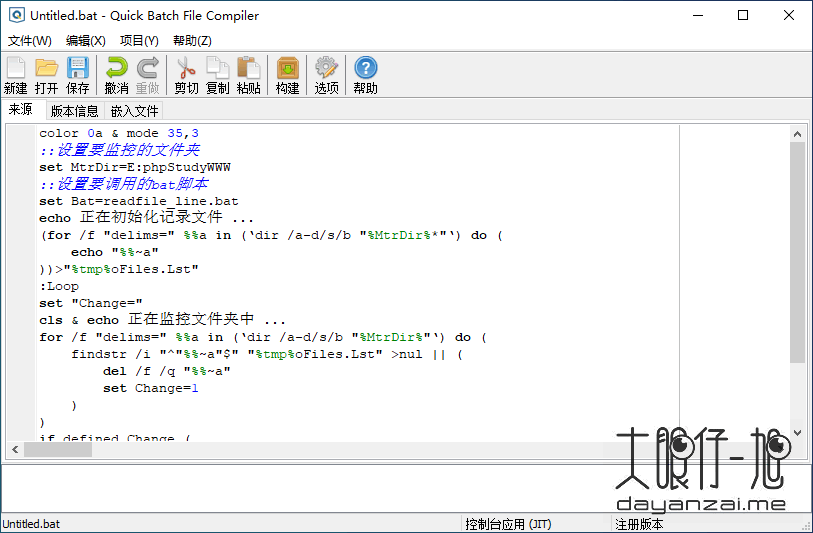
Task: Click the vertical scrollbar up arrow
Action: 797,134
